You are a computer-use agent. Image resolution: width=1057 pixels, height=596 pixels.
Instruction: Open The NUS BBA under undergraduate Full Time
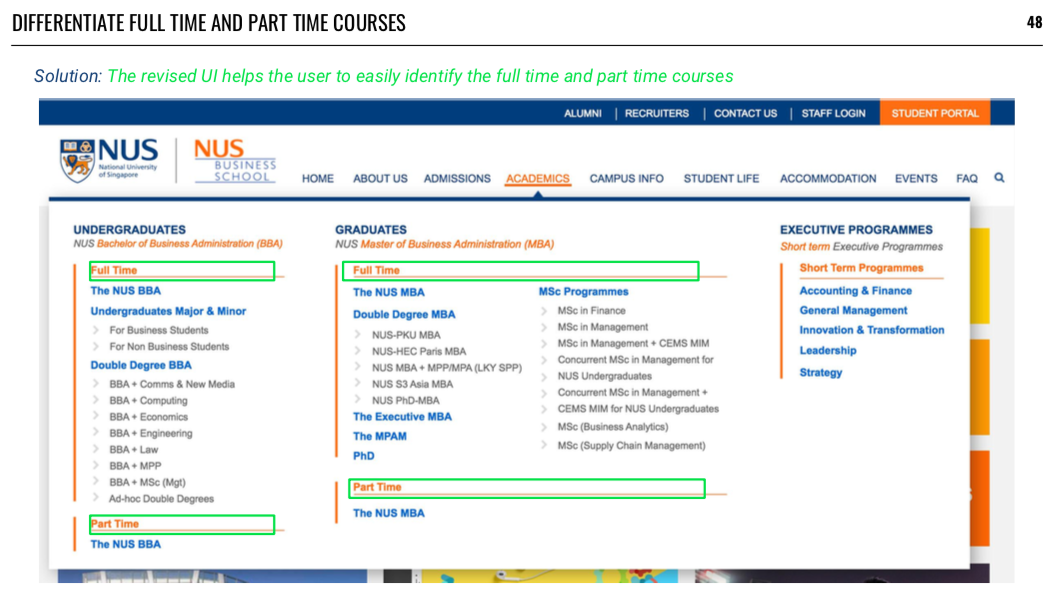pyautogui.click(x=125, y=291)
